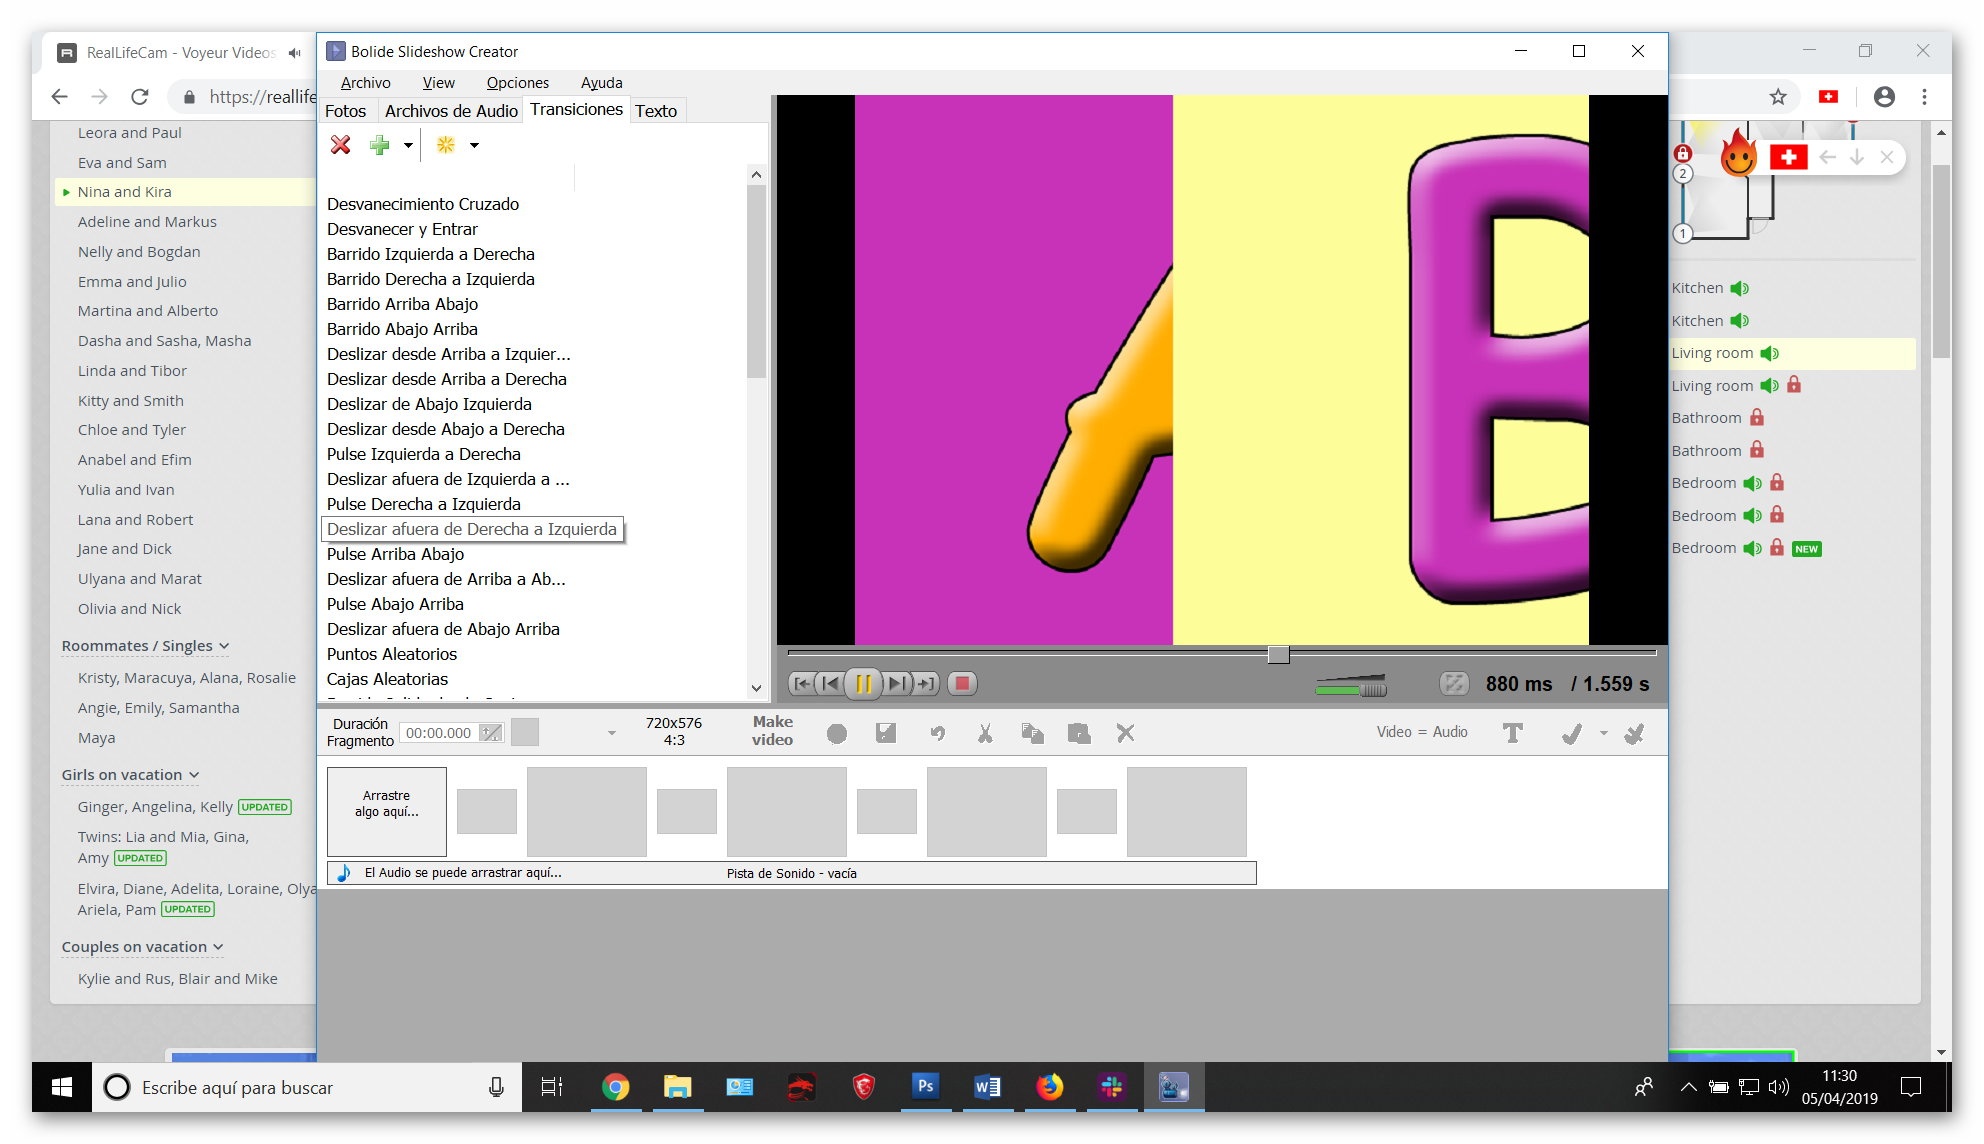The width and height of the screenshot is (1984, 1144).
Task: Click the Make video button
Action: (772, 731)
